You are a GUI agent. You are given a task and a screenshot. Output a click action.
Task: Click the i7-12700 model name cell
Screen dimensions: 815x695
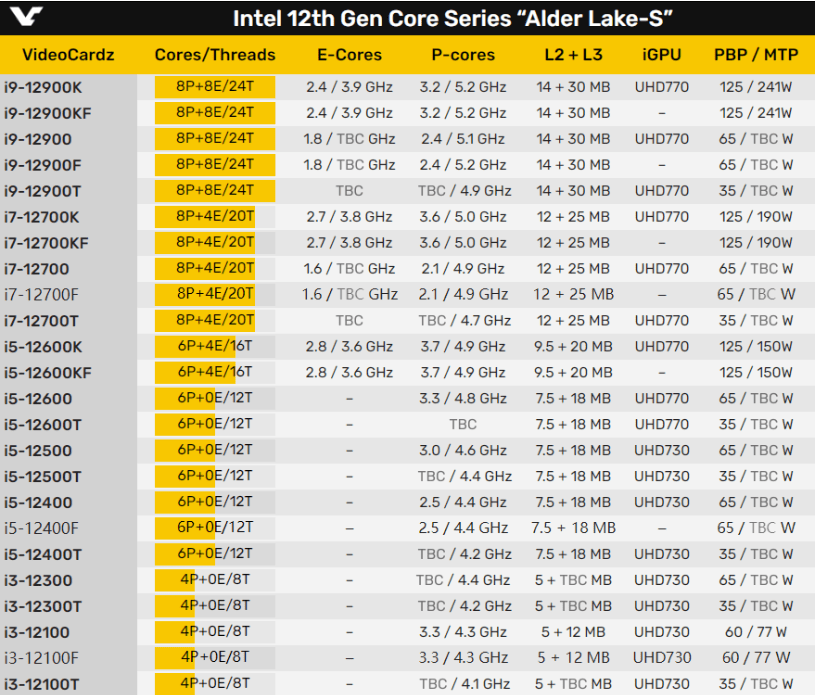point(36,269)
